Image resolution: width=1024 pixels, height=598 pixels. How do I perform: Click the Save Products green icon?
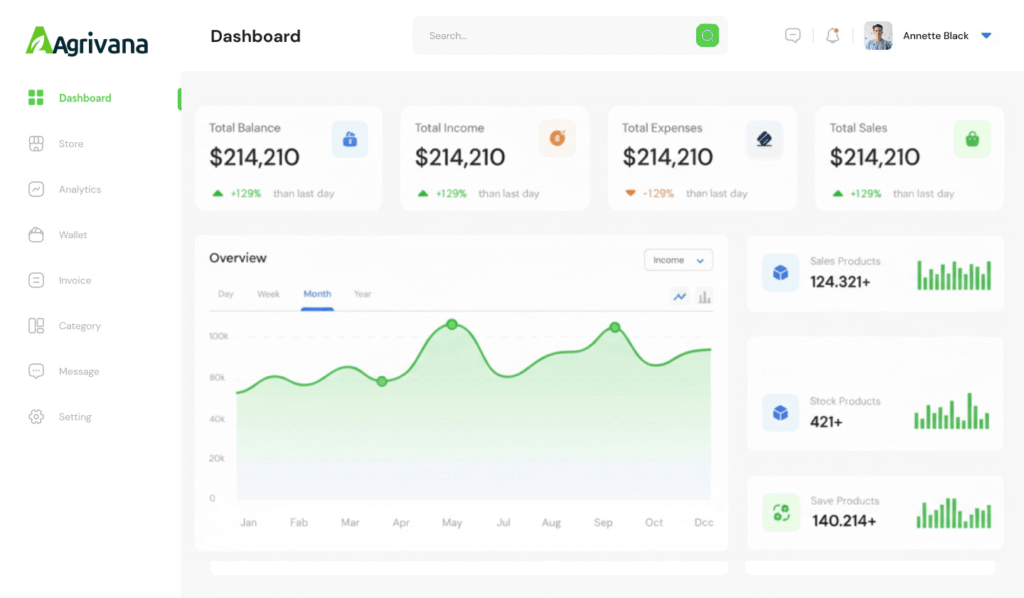(x=781, y=512)
